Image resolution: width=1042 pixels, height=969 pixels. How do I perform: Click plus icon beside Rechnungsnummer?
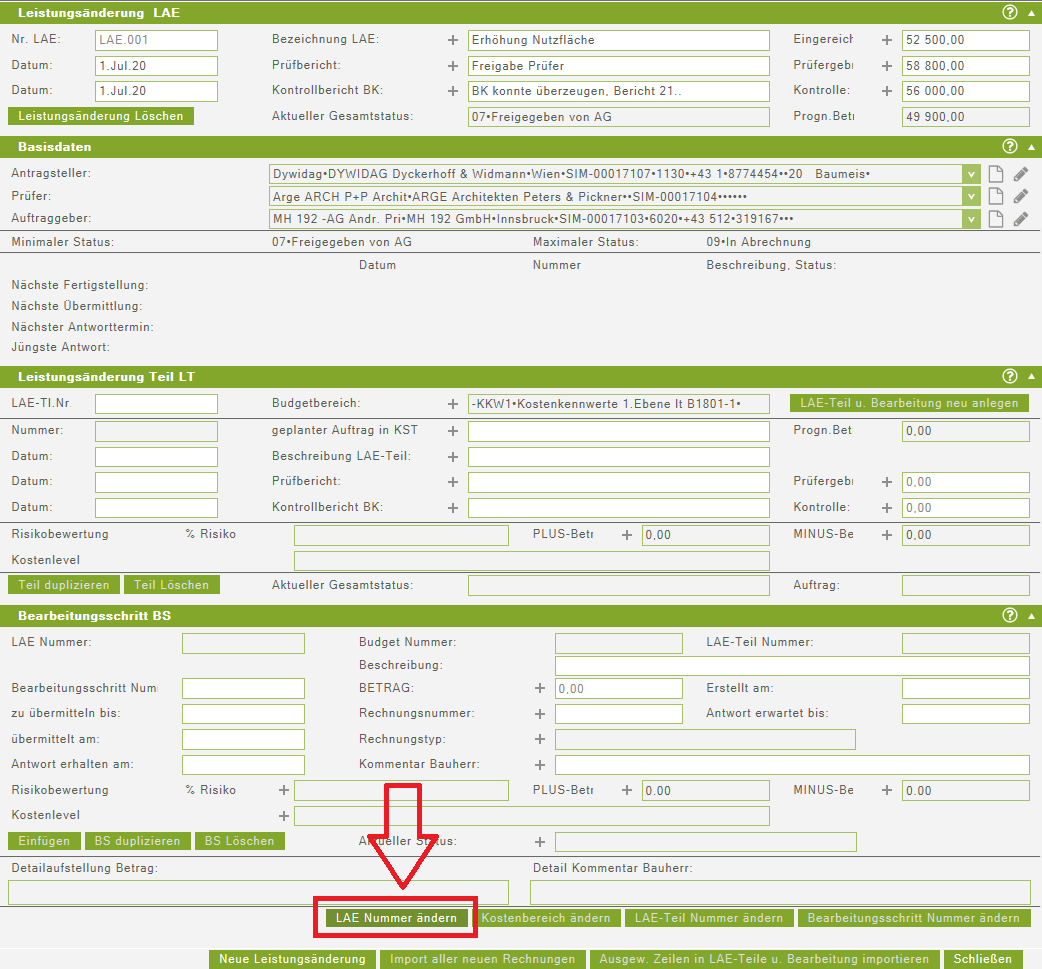coord(540,714)
